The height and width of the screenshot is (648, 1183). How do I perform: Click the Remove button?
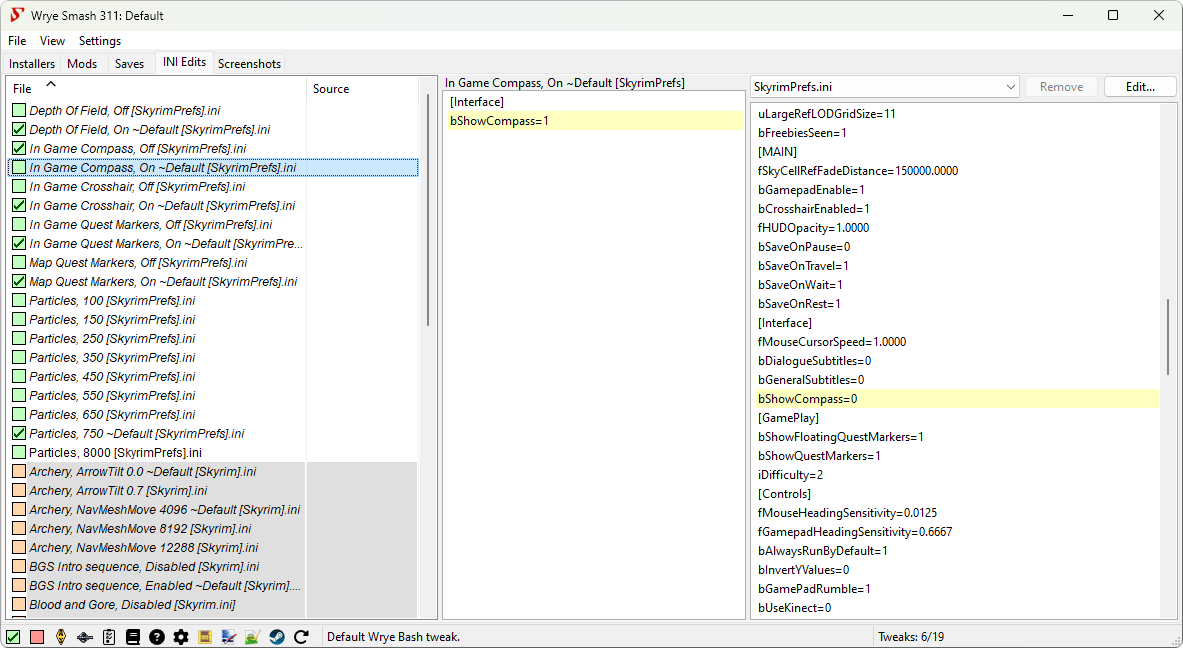point(1061,87)
